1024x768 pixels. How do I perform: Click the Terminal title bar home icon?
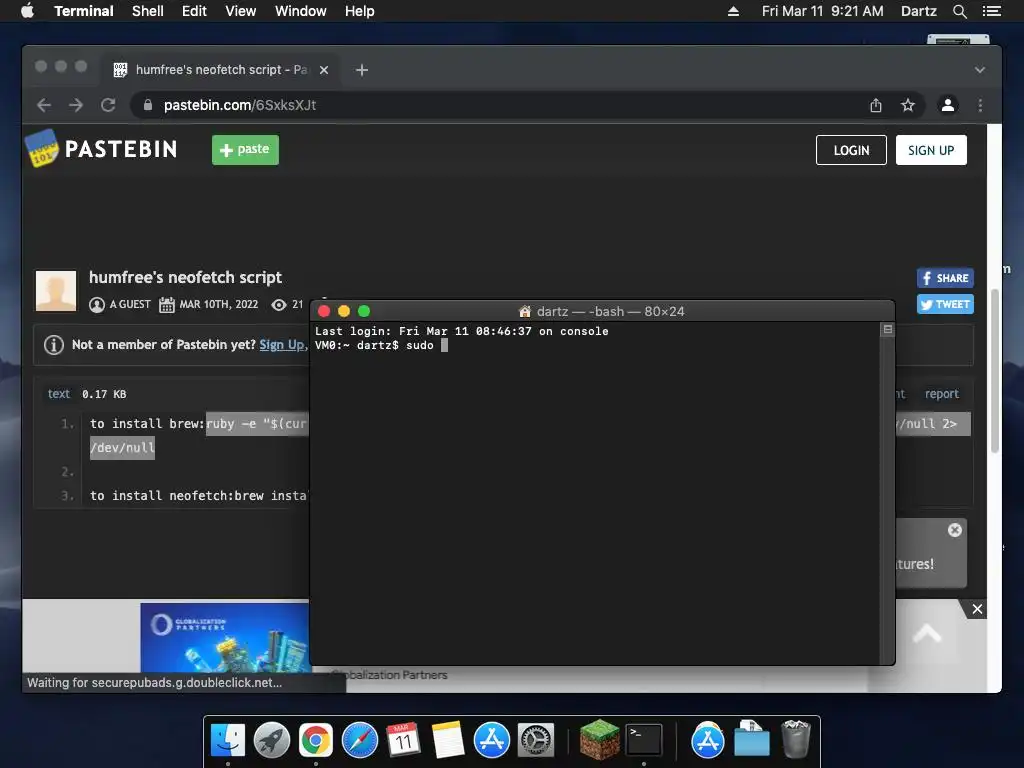coord(524,312)
